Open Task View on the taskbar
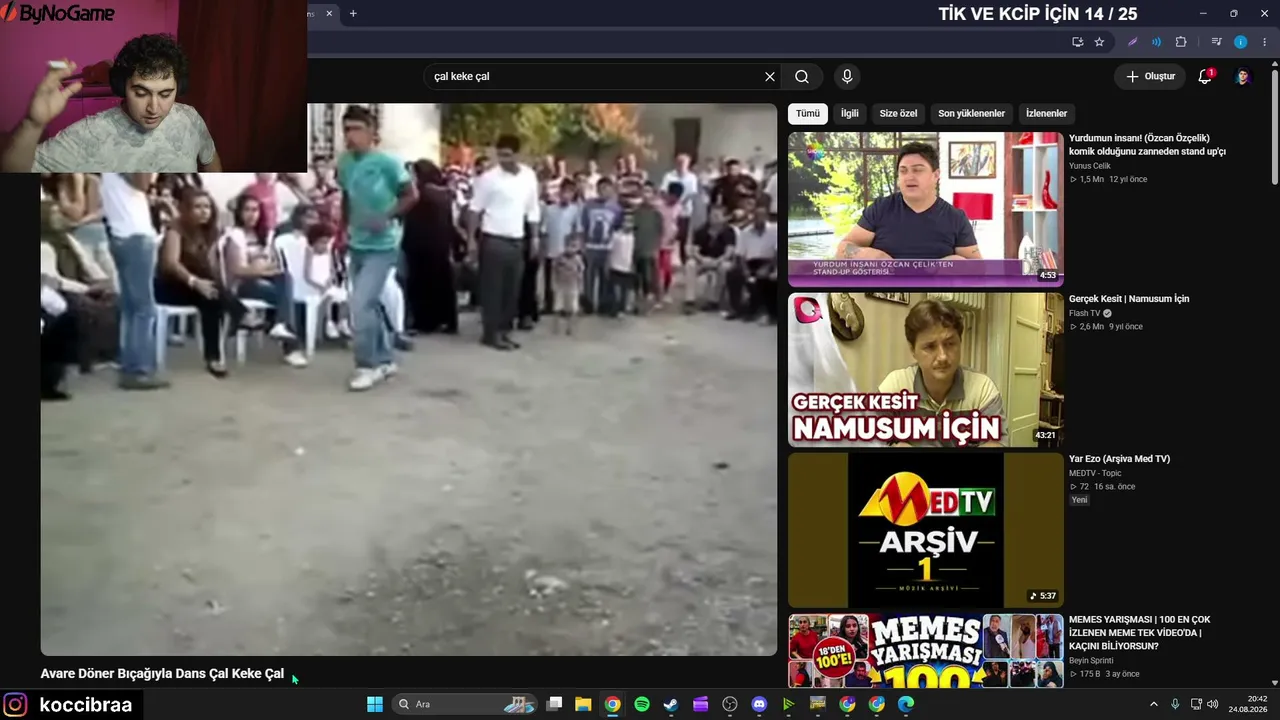The image size is (1280, 720). 555,704
